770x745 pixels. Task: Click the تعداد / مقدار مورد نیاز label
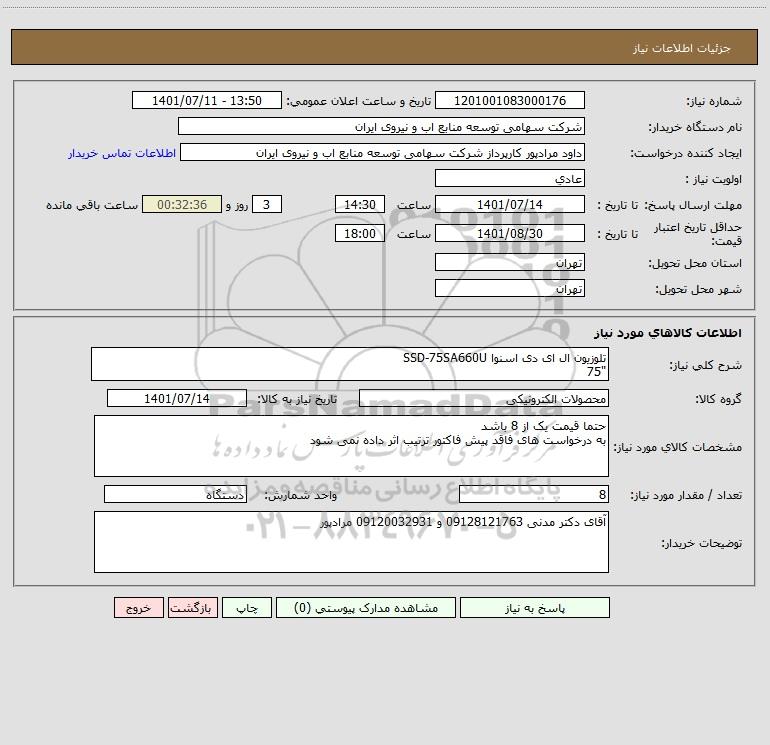(686, 496)
